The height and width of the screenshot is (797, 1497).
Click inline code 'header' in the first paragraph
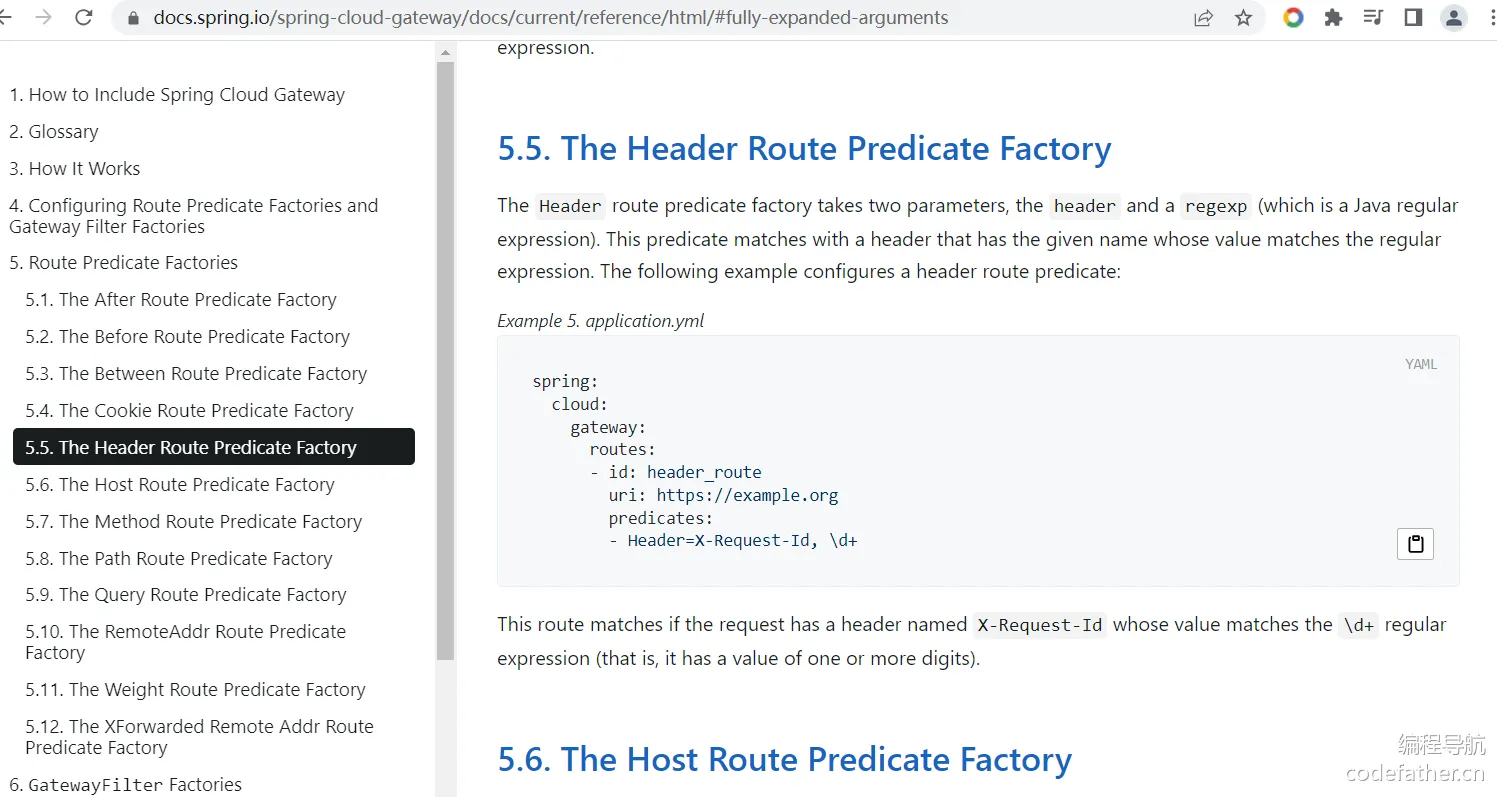(x=1085, y=206)
